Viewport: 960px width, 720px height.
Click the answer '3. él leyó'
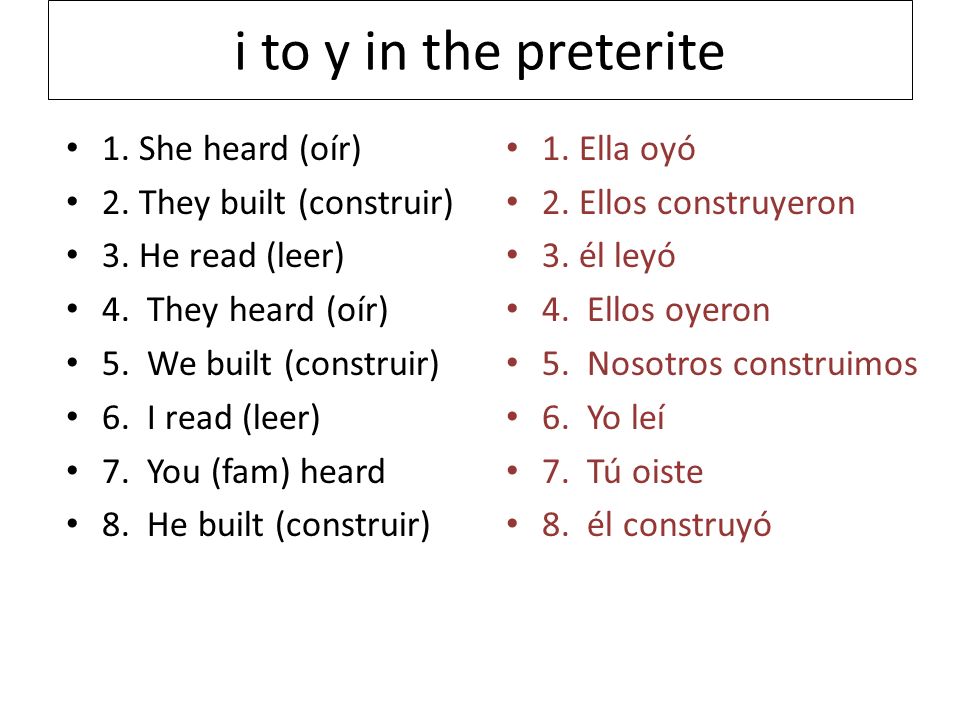pyautogui.click(x=609, y=257)
